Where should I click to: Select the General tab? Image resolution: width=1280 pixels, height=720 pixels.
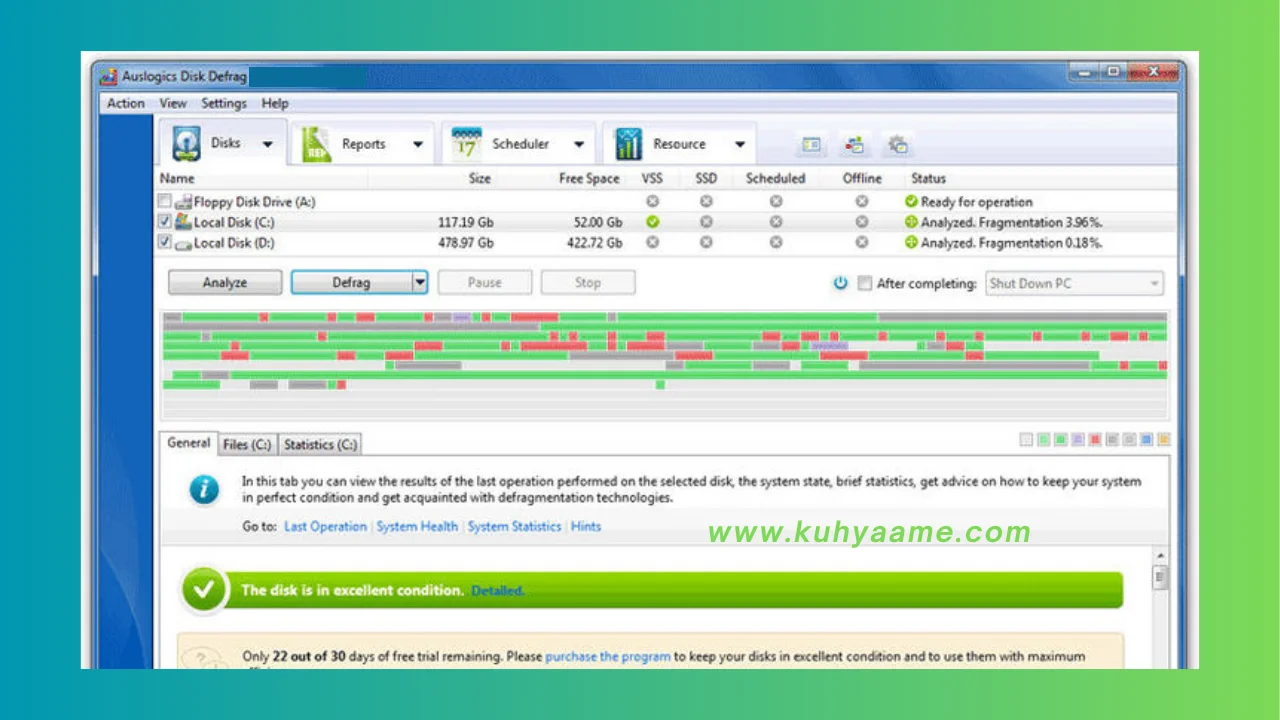point(189,442)
